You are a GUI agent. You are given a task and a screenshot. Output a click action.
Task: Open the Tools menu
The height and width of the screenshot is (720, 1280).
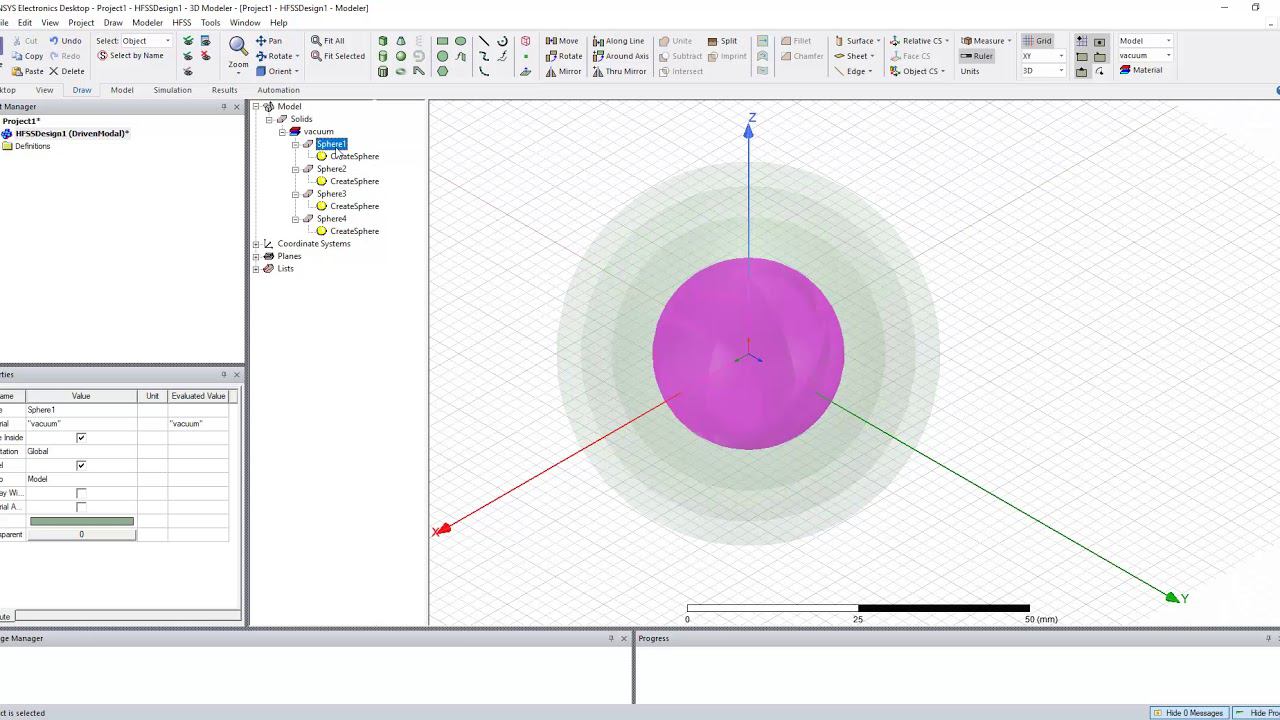point(210,23)
